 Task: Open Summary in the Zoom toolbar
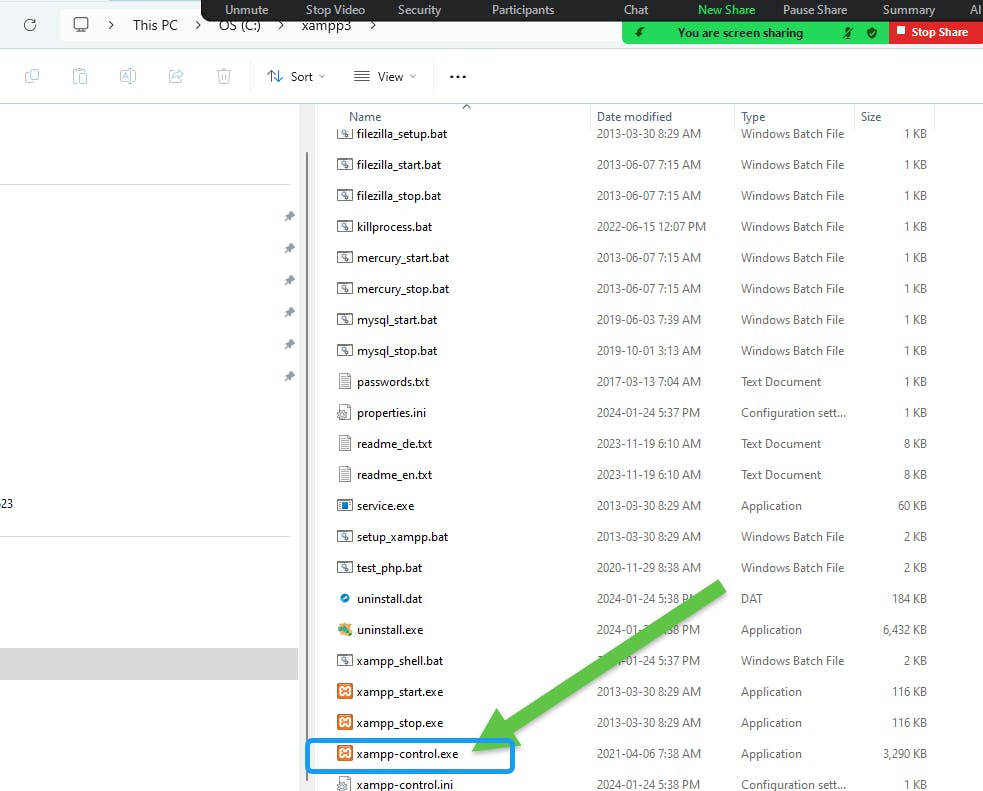(x=908, y=10)
